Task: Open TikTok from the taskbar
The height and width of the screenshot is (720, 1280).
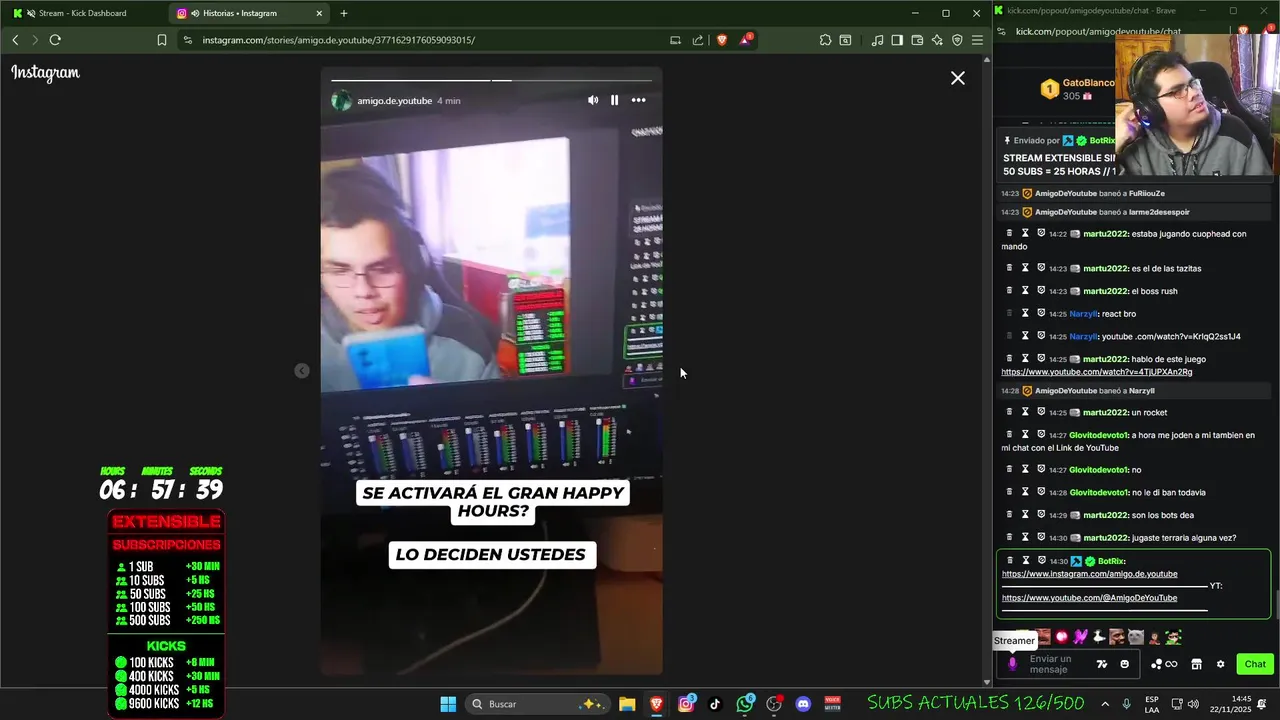Action: coord(715,704)
